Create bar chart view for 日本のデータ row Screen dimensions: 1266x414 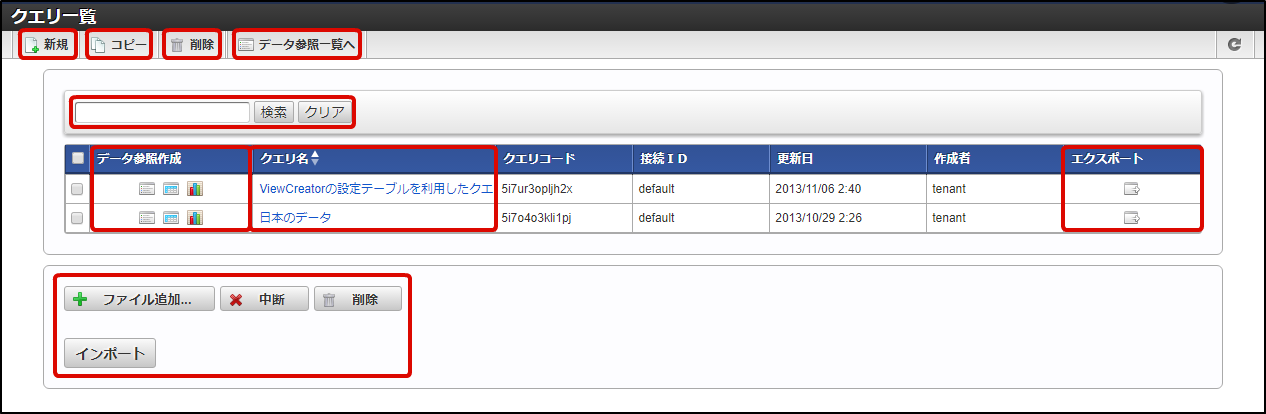(x=195, y=217)
